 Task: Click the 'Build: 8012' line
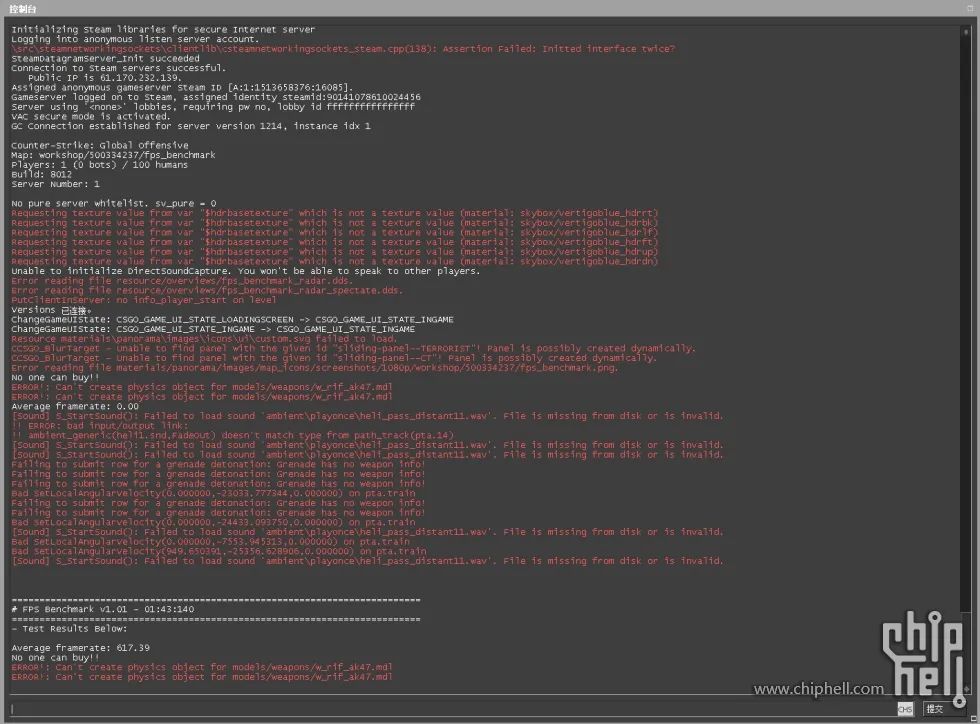coord(41,174)
